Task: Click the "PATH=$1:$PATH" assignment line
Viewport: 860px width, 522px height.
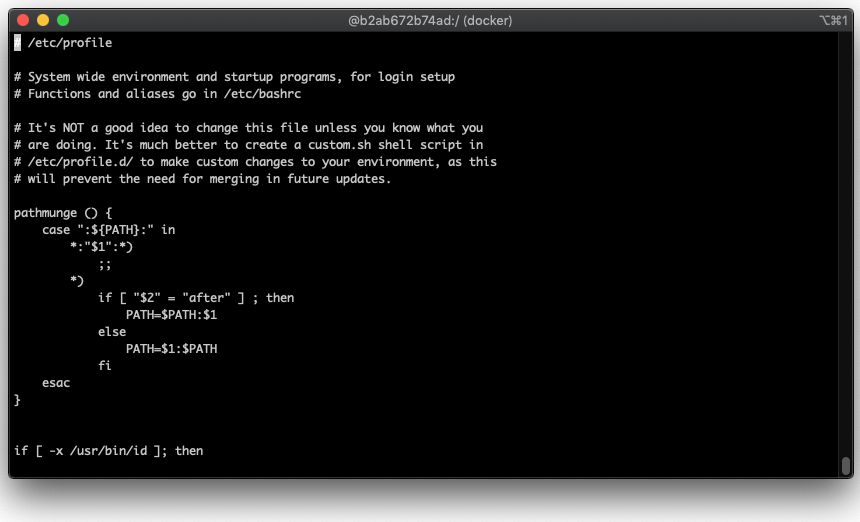Action: coord(171,349)
